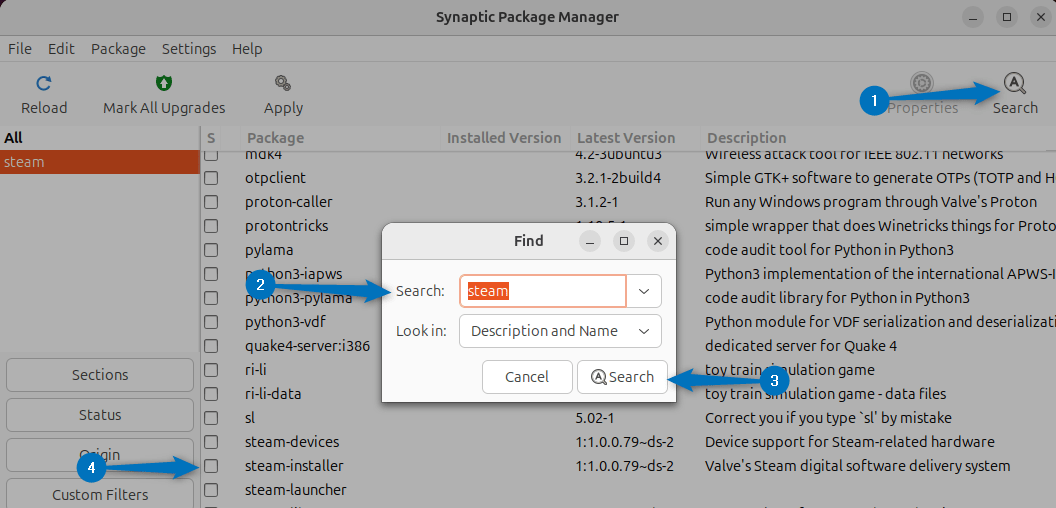
Task: Minimize the Find dialog
Action: 591,241
